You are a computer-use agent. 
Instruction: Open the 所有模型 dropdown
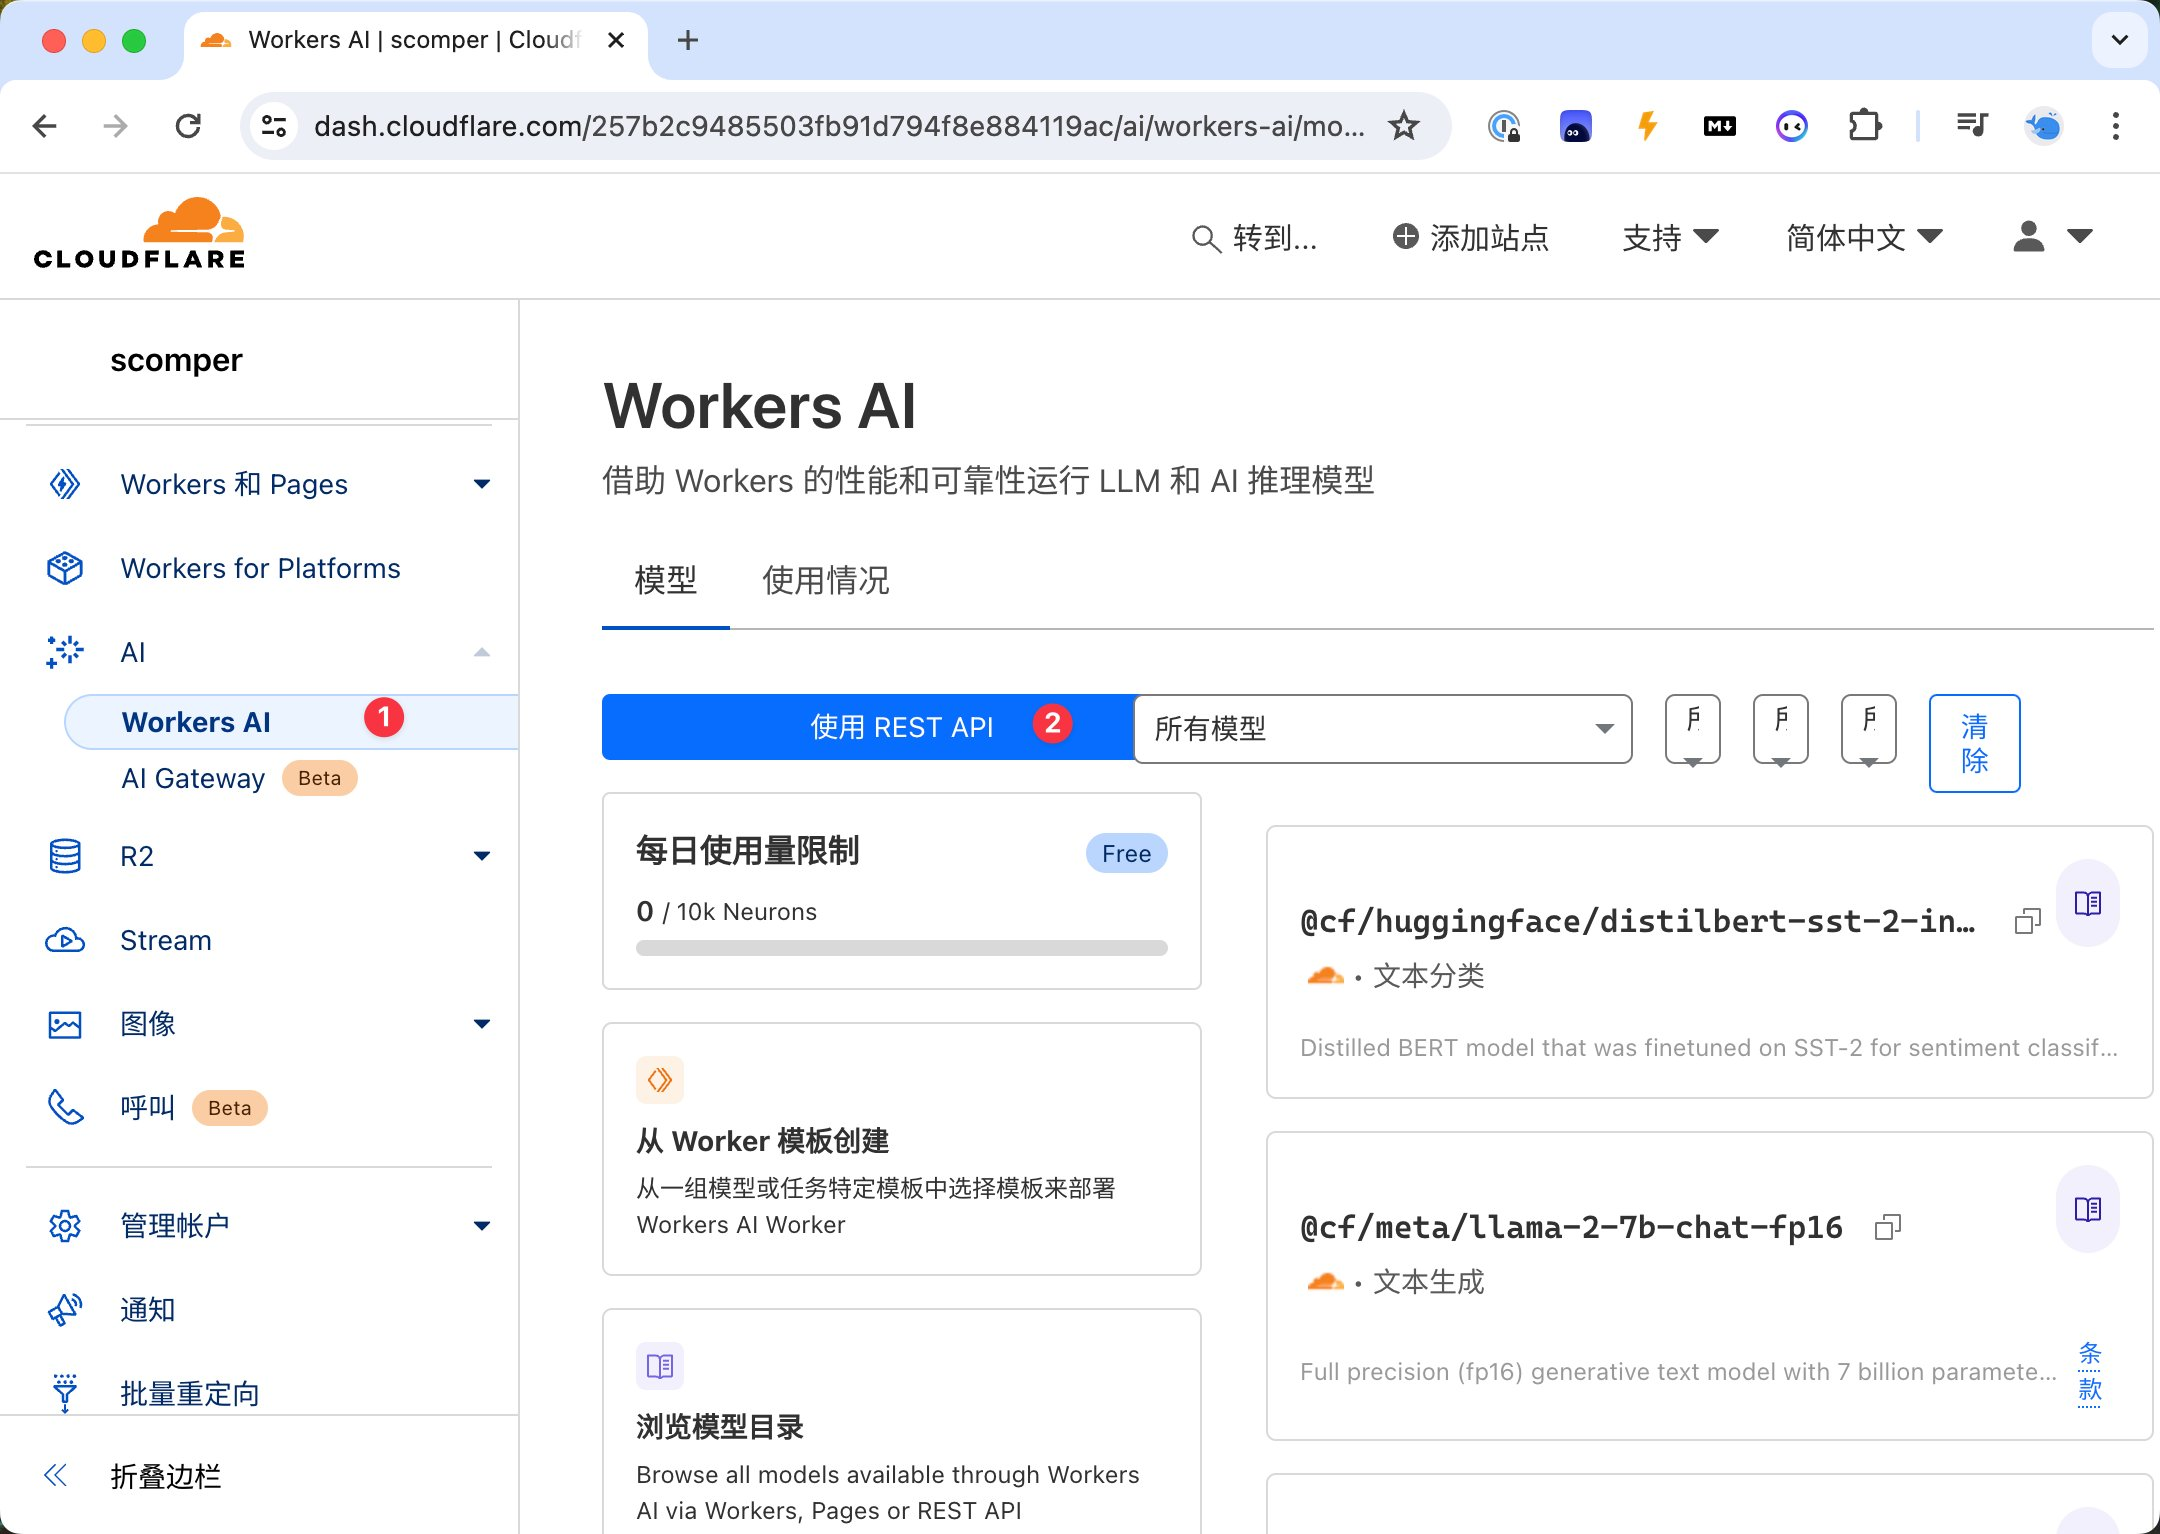tap(1383, 729)
